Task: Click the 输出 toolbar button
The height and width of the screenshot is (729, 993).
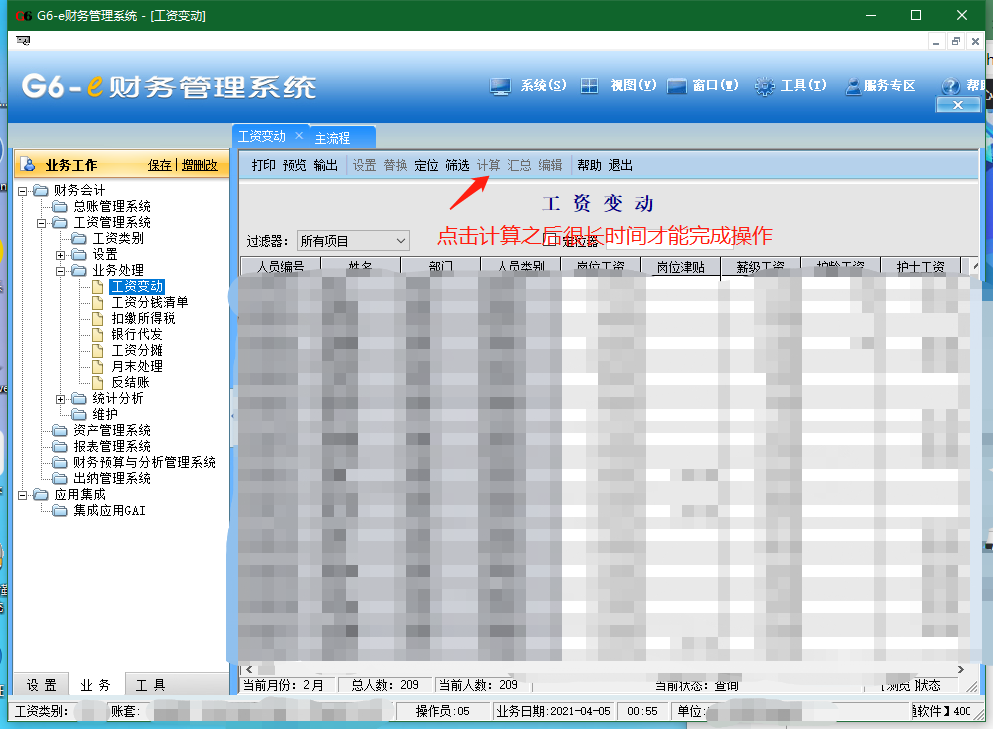Action: click(326, 165)
